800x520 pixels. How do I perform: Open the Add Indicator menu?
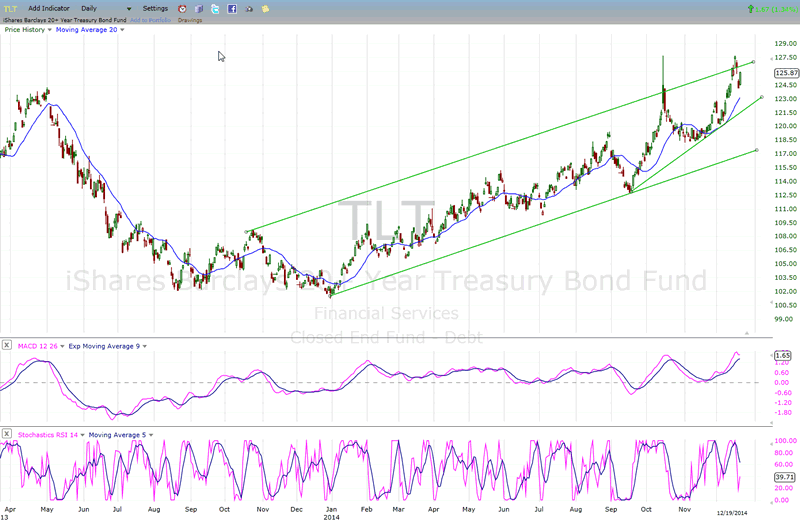(47, 8)
